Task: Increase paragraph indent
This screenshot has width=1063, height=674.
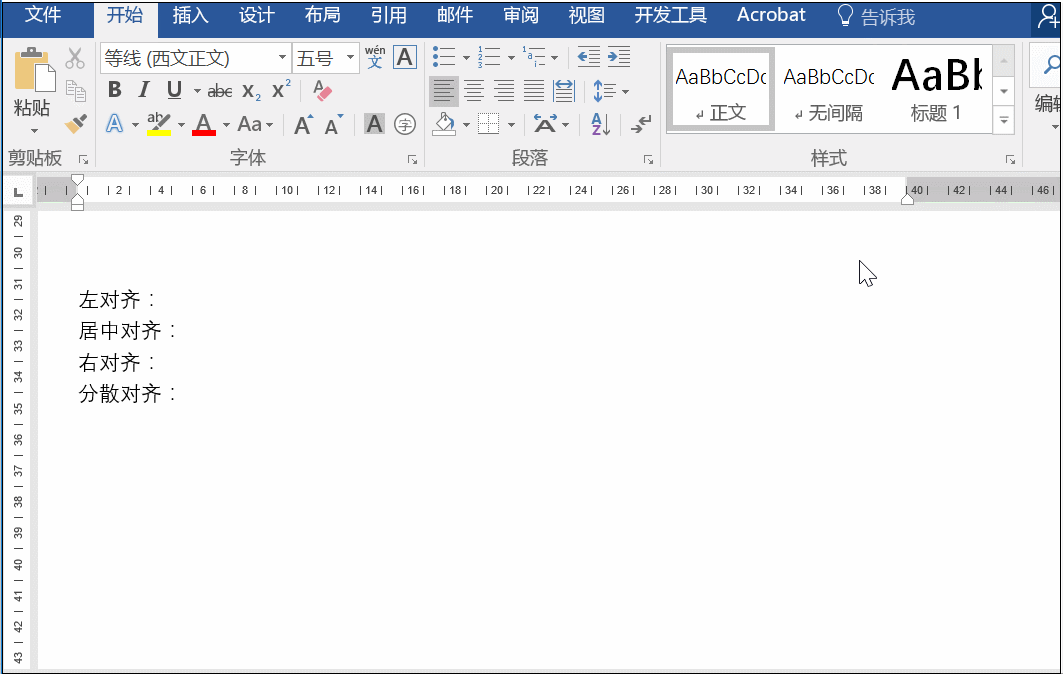Action: (x=618, y=57)
